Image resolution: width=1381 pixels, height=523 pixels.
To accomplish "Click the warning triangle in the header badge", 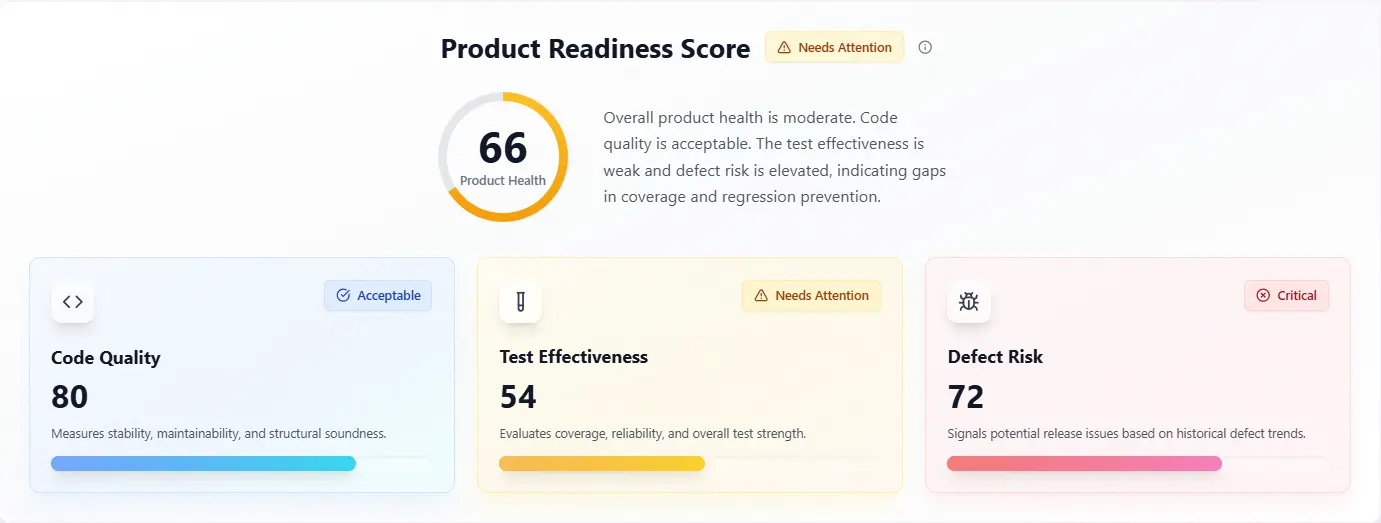I will pyautogui.click(x=784, y=47).
